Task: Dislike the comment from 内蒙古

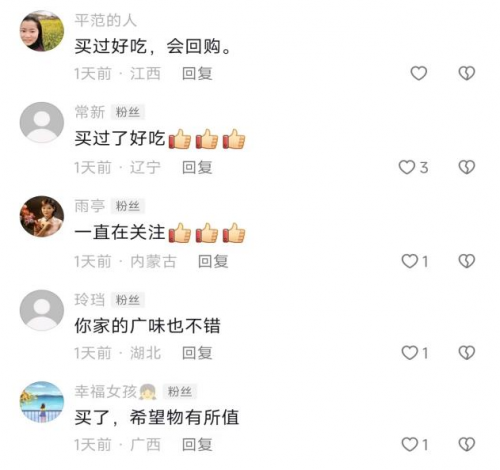Action: (x=467, y=261)
